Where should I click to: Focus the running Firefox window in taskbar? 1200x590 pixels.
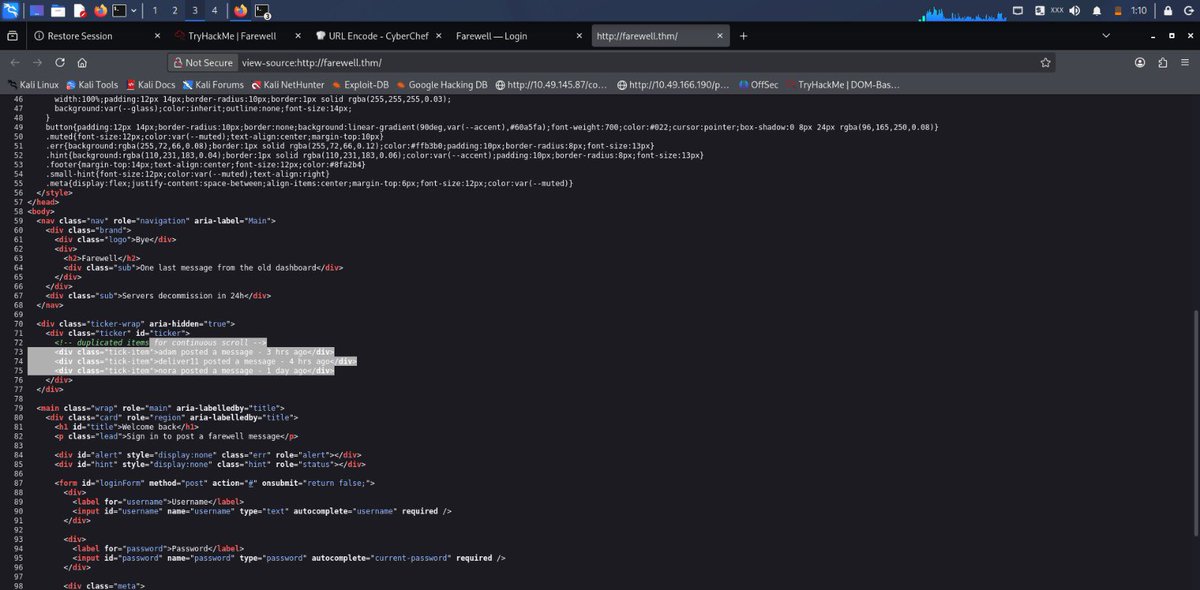(x=240, y=11)
